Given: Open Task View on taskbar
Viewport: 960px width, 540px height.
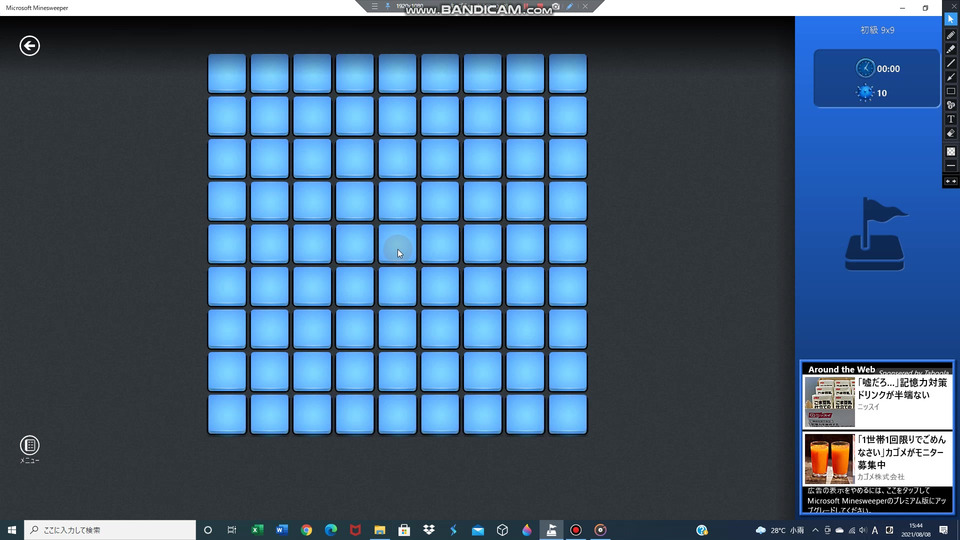Looking at the screenshot, I should 231,530.
